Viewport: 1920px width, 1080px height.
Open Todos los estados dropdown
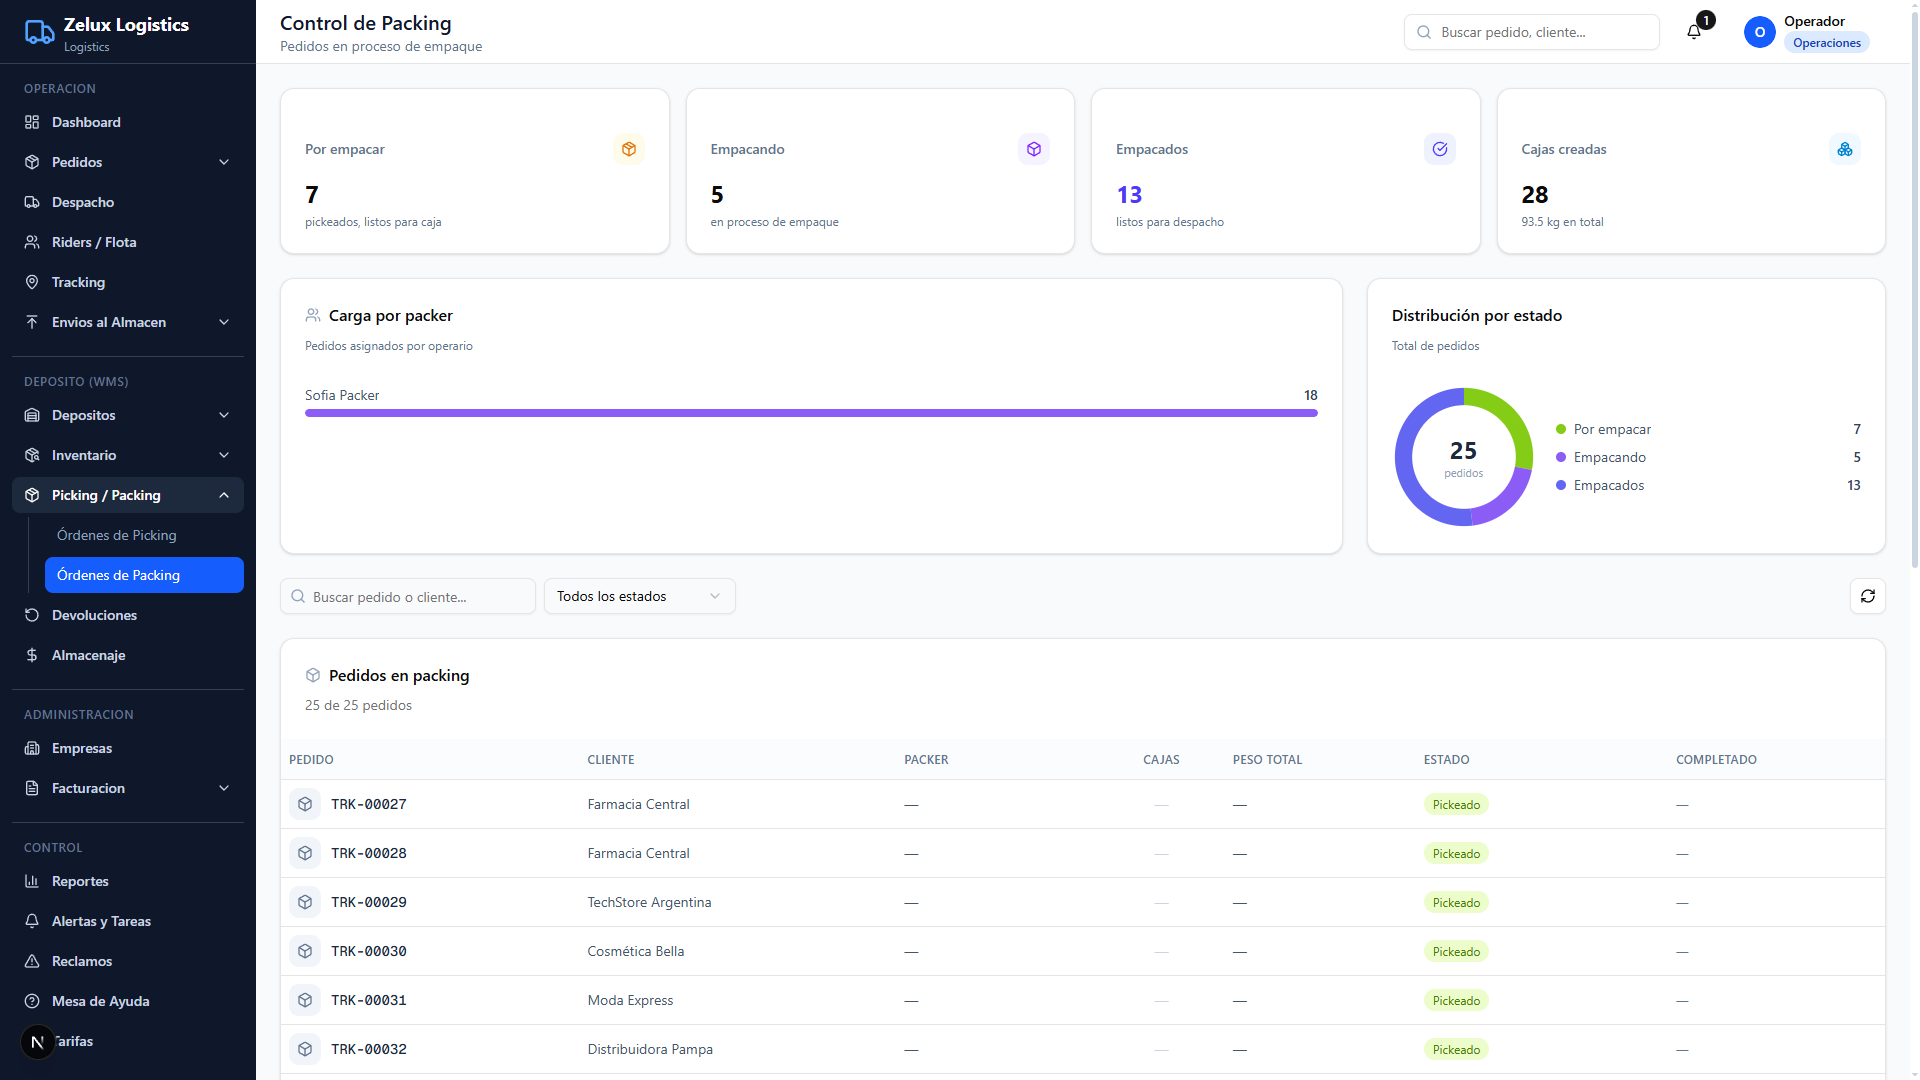coord(640,596)
